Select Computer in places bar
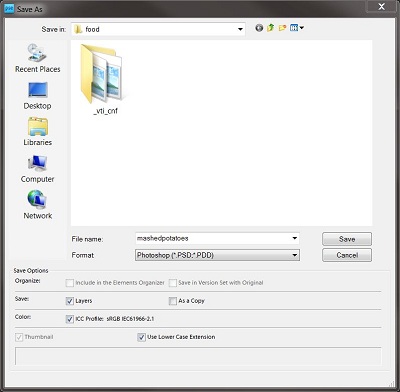400x392 pixels. (x=37, y=169)
